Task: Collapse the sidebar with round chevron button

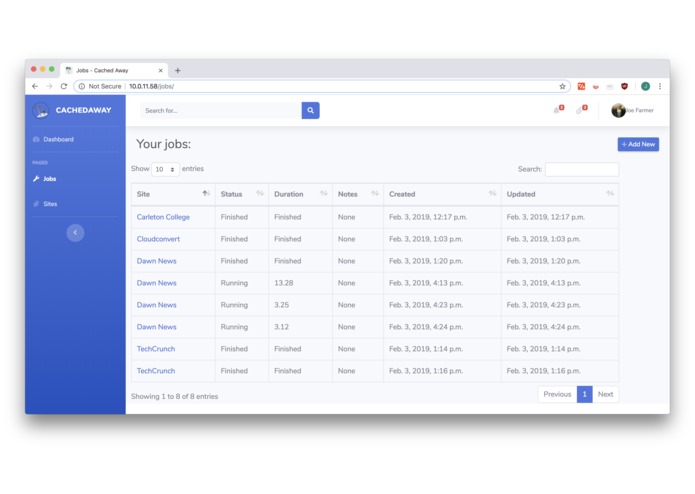Action: click(x=75, y=233)
